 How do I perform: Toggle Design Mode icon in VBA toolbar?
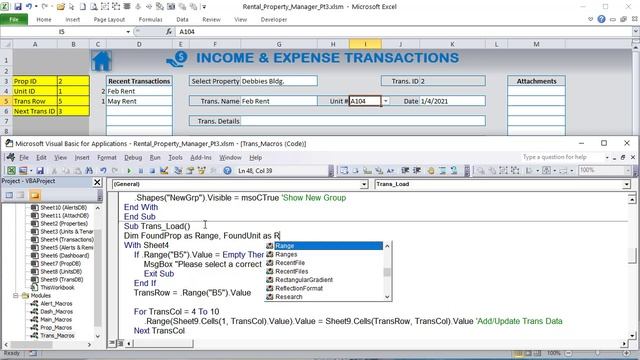point(164,171)
